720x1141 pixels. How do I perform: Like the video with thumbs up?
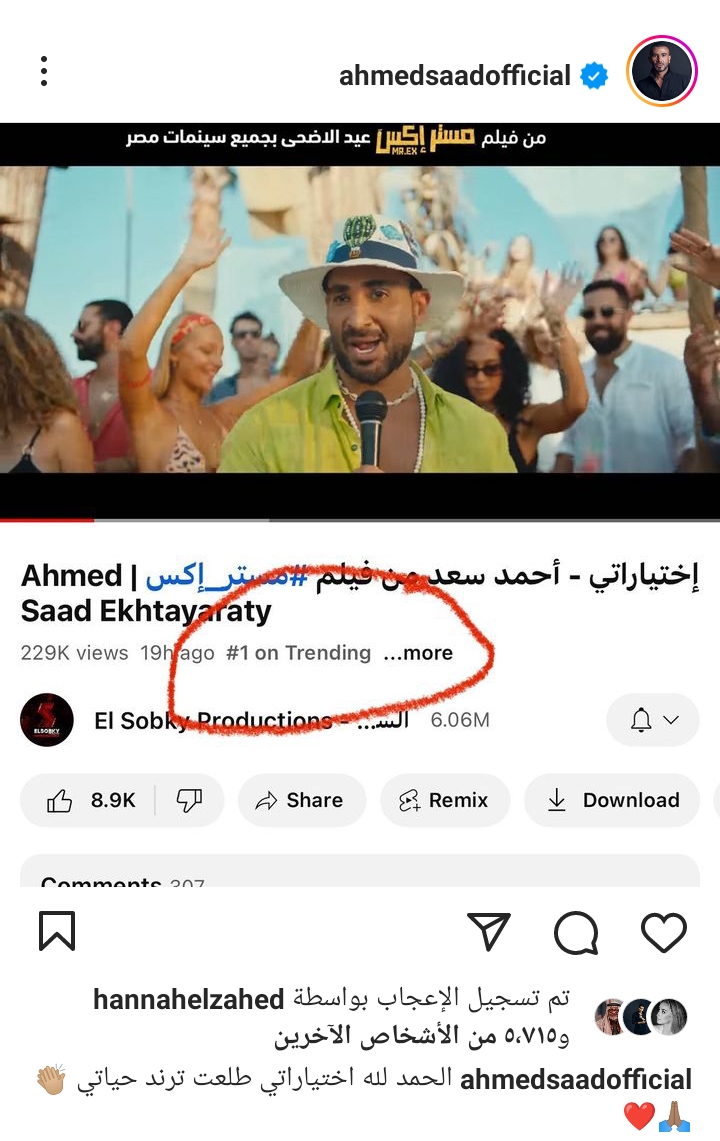click(x=90, y=800)
